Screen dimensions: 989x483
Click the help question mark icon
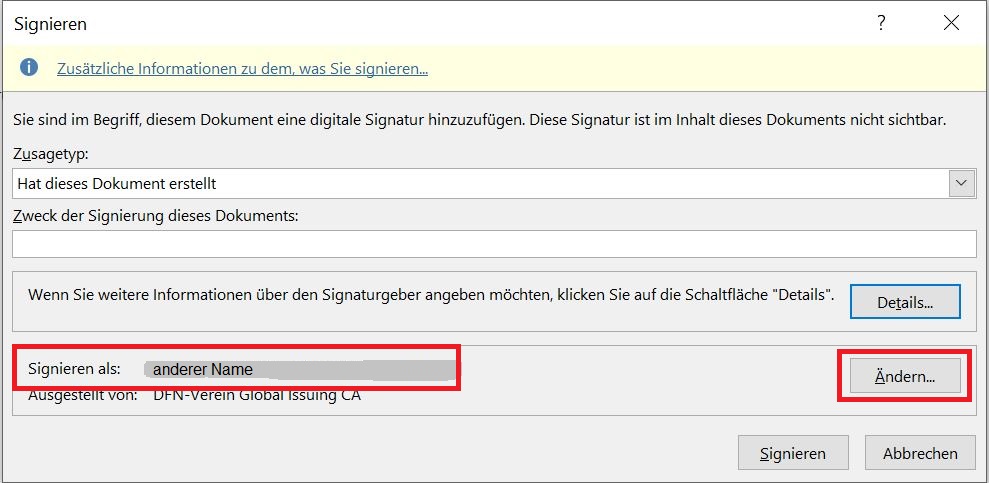click(881, 23)
